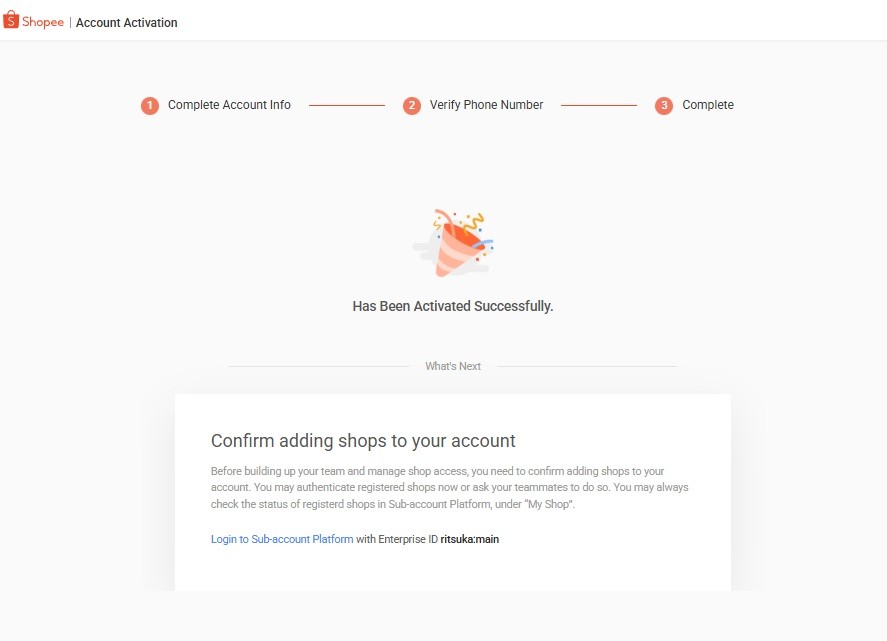Click the What's Next divider label
Screen dimensions: 887x641
point(453,366)
